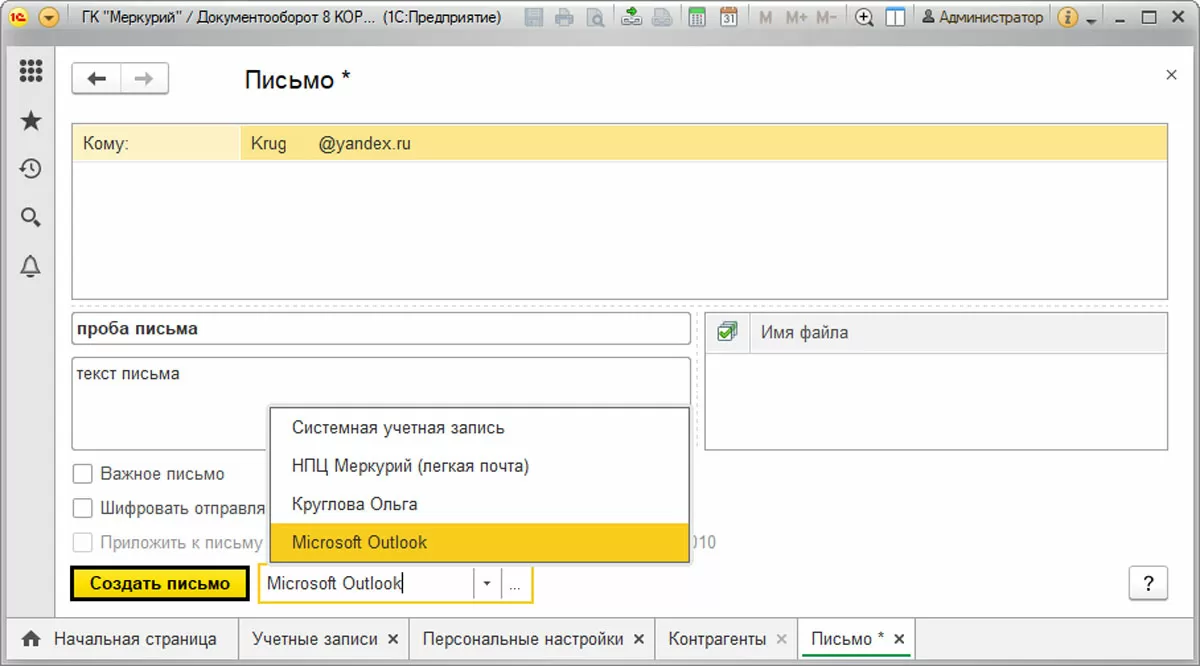Open Favorites star in left sidebar
1200x666 pixels.
click(x=31, y=121)
